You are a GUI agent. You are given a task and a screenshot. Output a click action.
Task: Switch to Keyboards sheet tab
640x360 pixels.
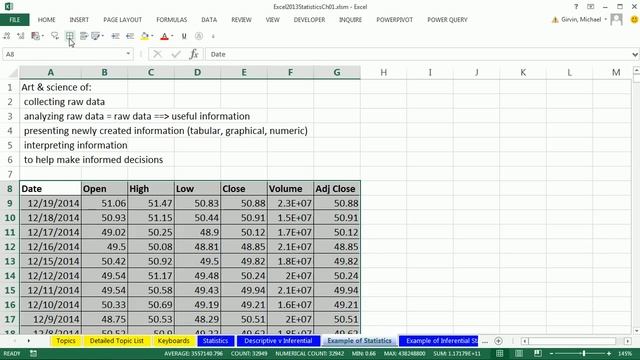[173, 341]
